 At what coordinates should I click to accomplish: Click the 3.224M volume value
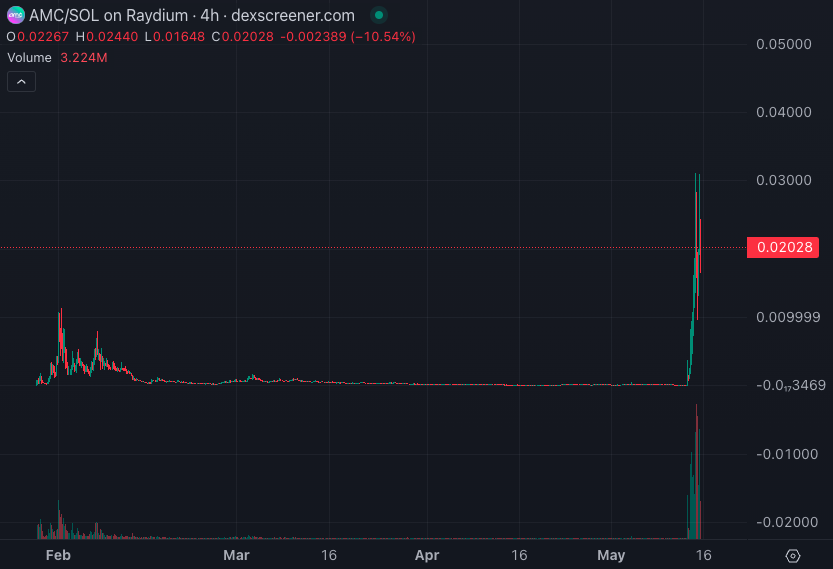point(84,58)
